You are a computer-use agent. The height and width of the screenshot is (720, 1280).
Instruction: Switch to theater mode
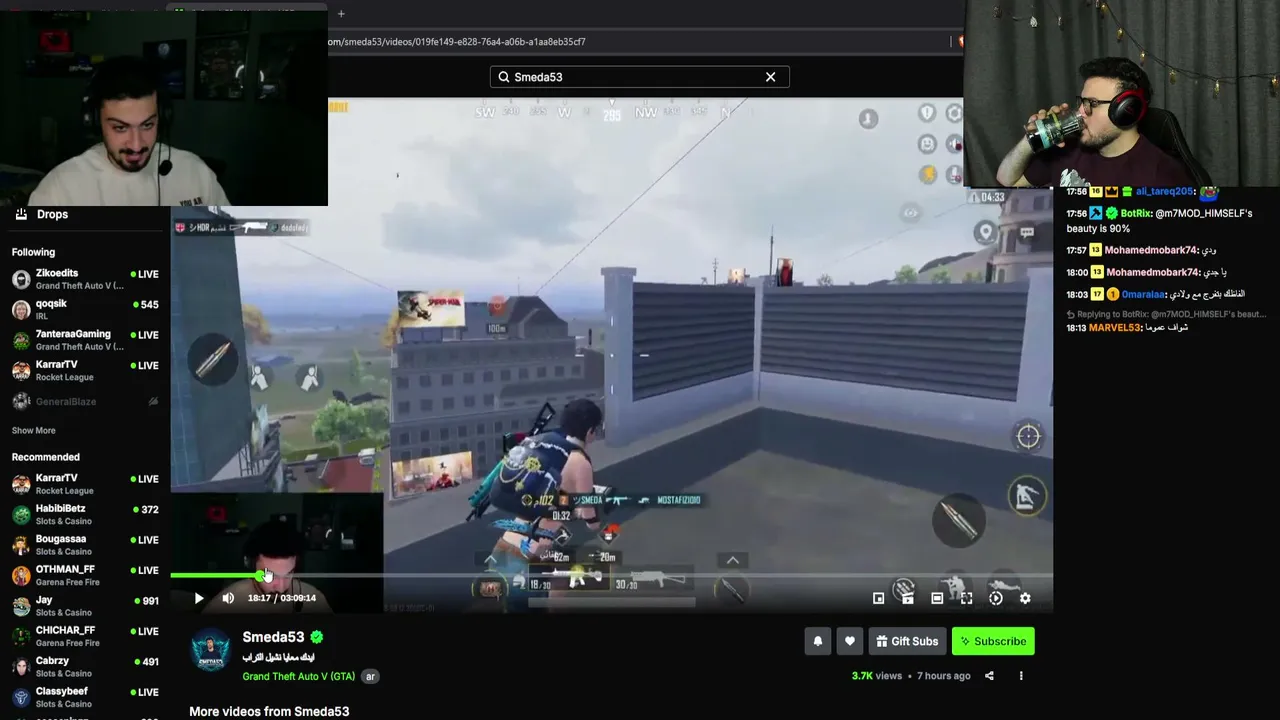937,598
